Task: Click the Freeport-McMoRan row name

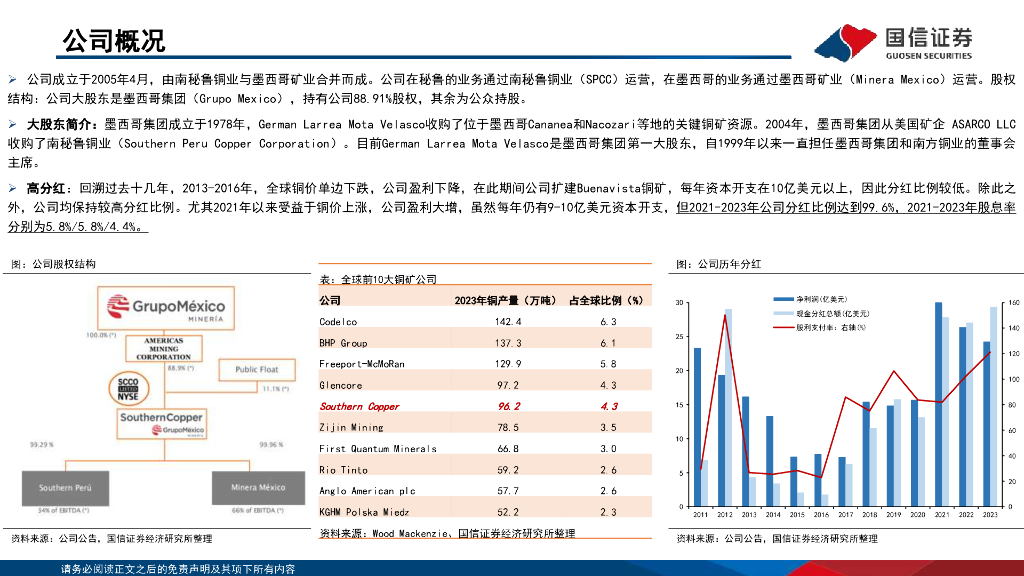Action: (362, 364)
